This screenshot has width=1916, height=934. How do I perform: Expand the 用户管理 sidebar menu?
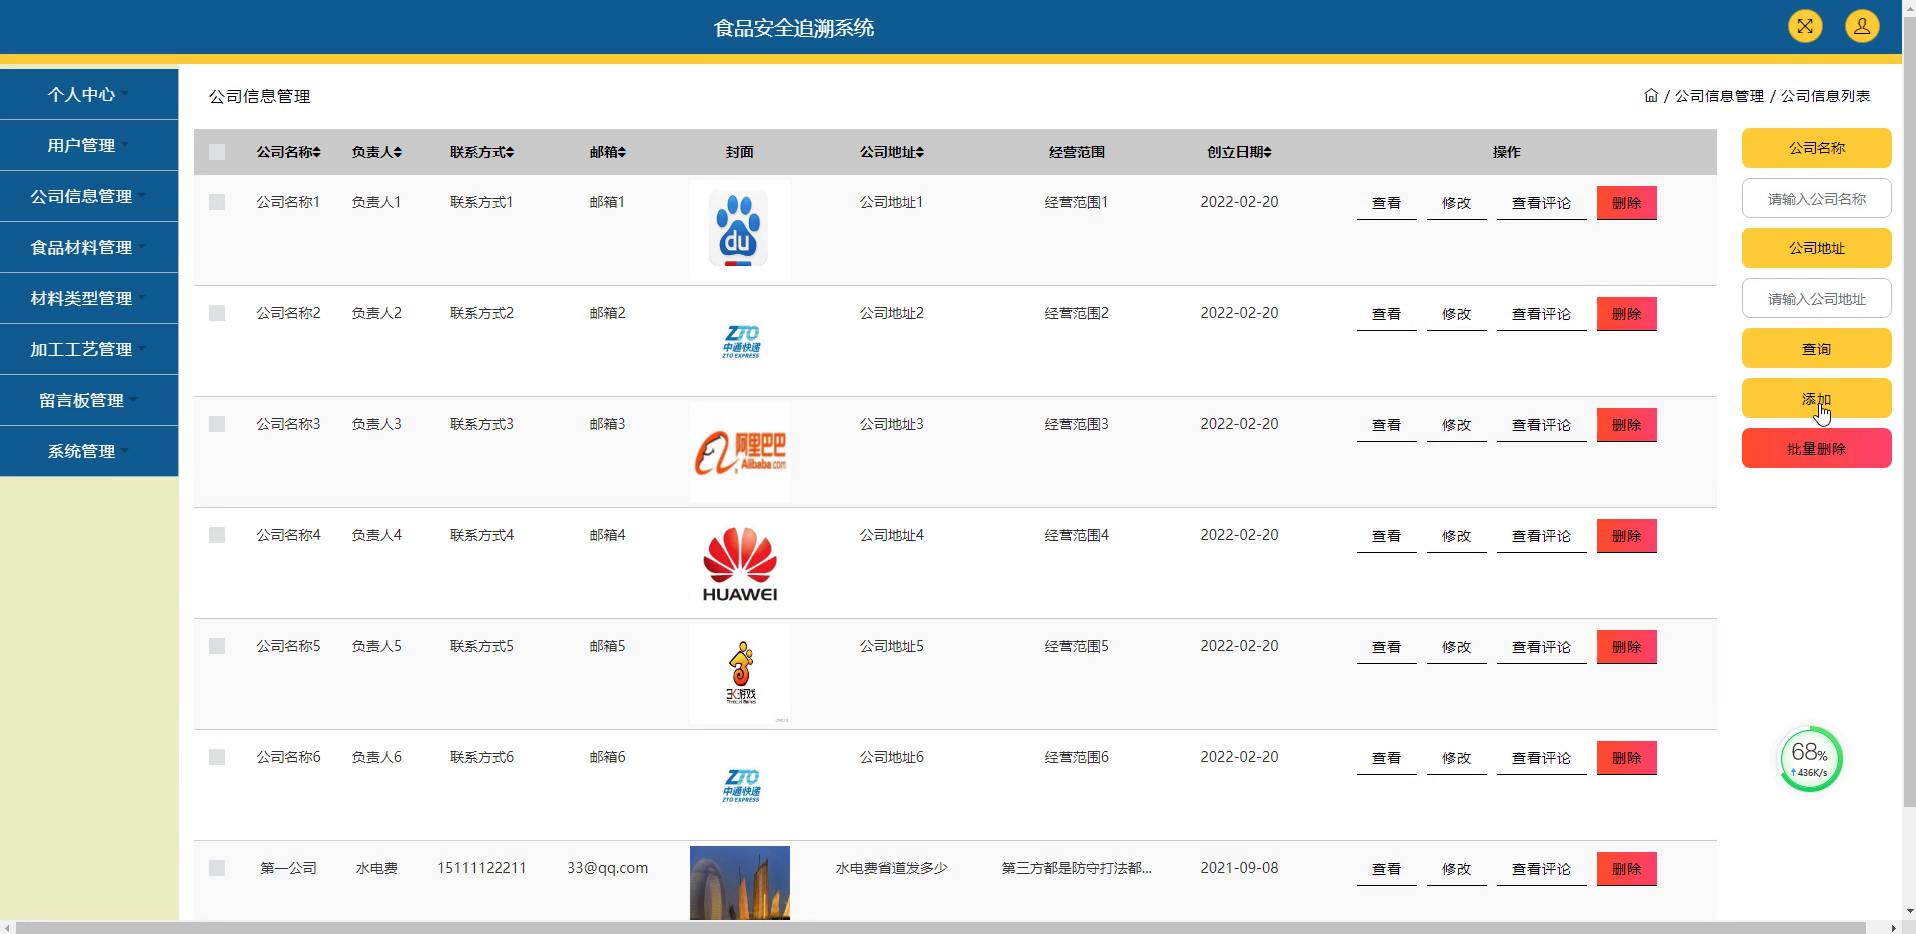click(89, 145)
